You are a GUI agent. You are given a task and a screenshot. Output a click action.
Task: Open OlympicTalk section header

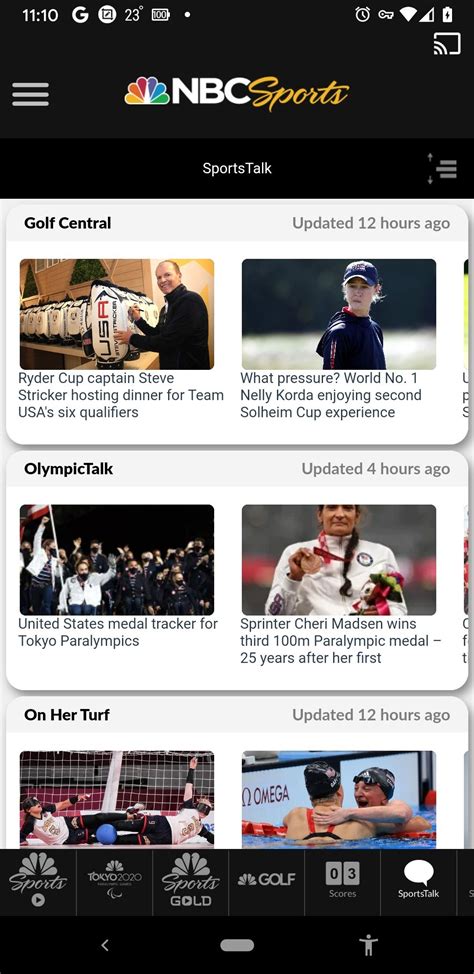[x=68, y=469]
